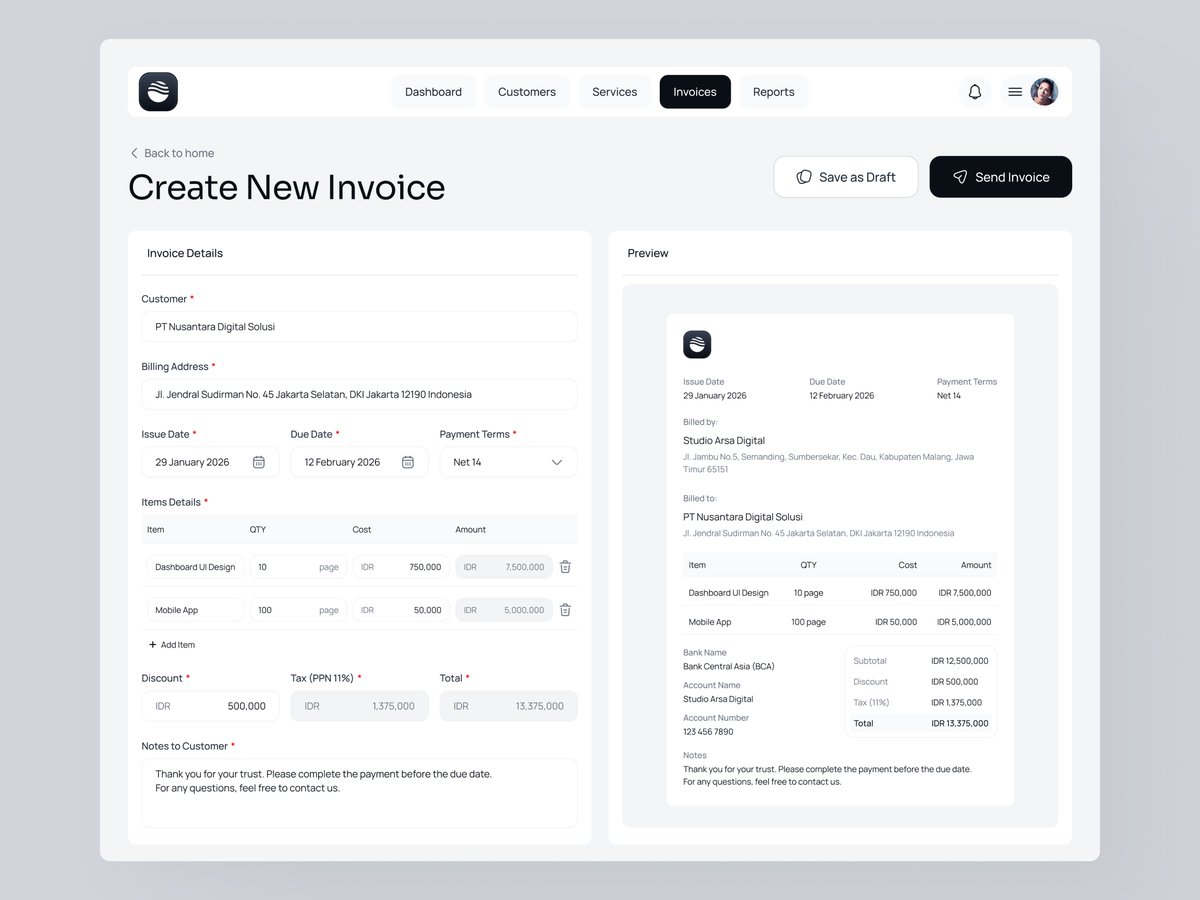Open the user profile avatar
The height and width of the screenshot is (900, 1200).
coord(1044,92)
